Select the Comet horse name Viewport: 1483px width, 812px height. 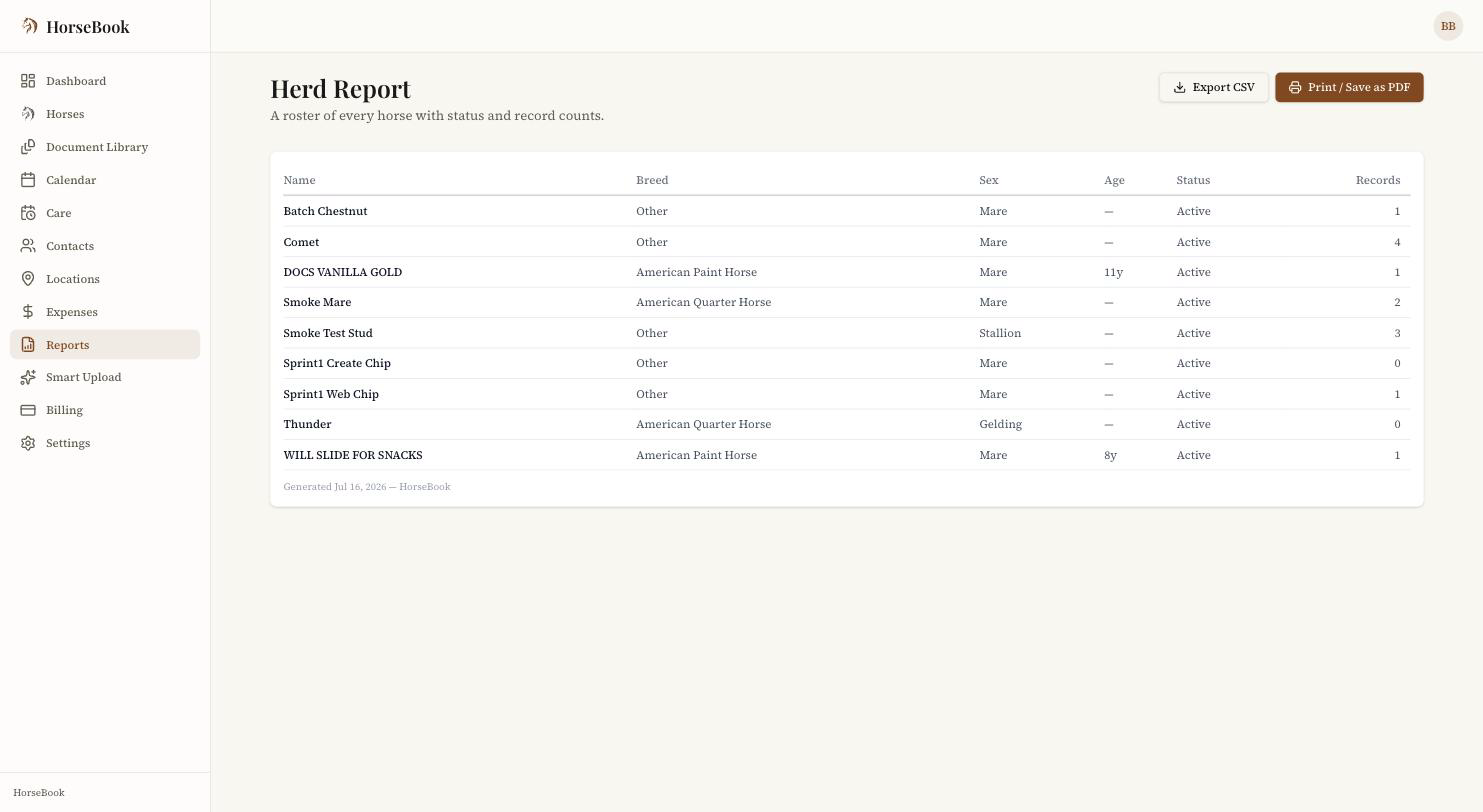[301, 242]
